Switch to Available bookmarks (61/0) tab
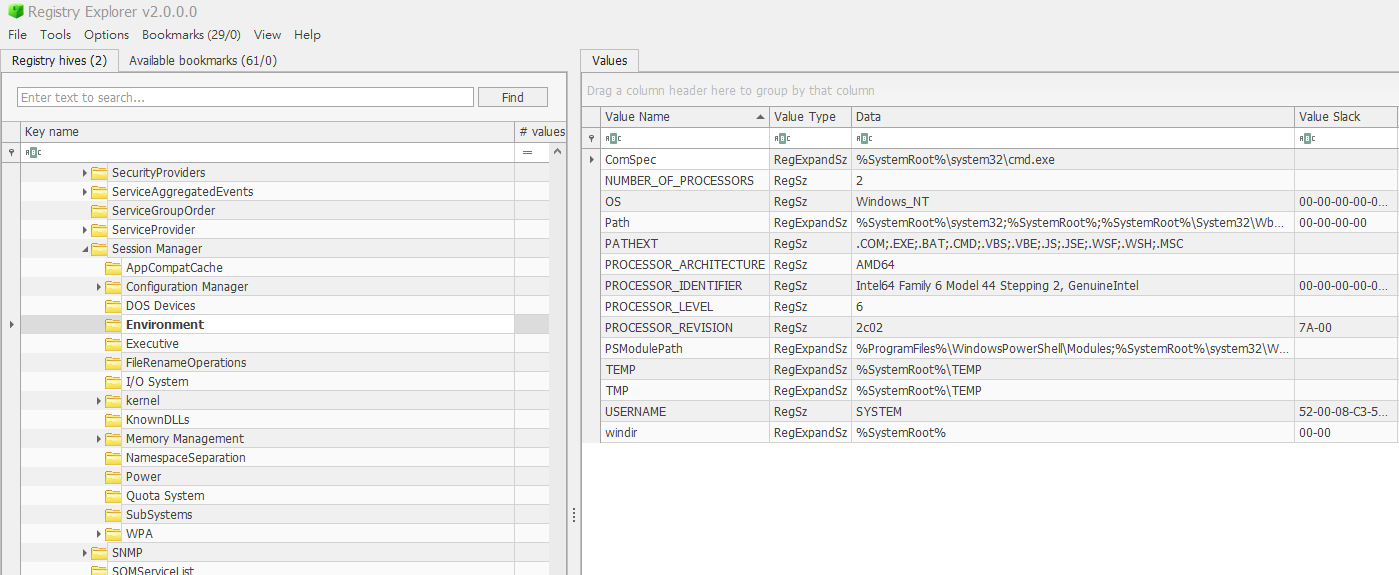Viewport: 1399px width, 575px height. [x=203, y=60]
